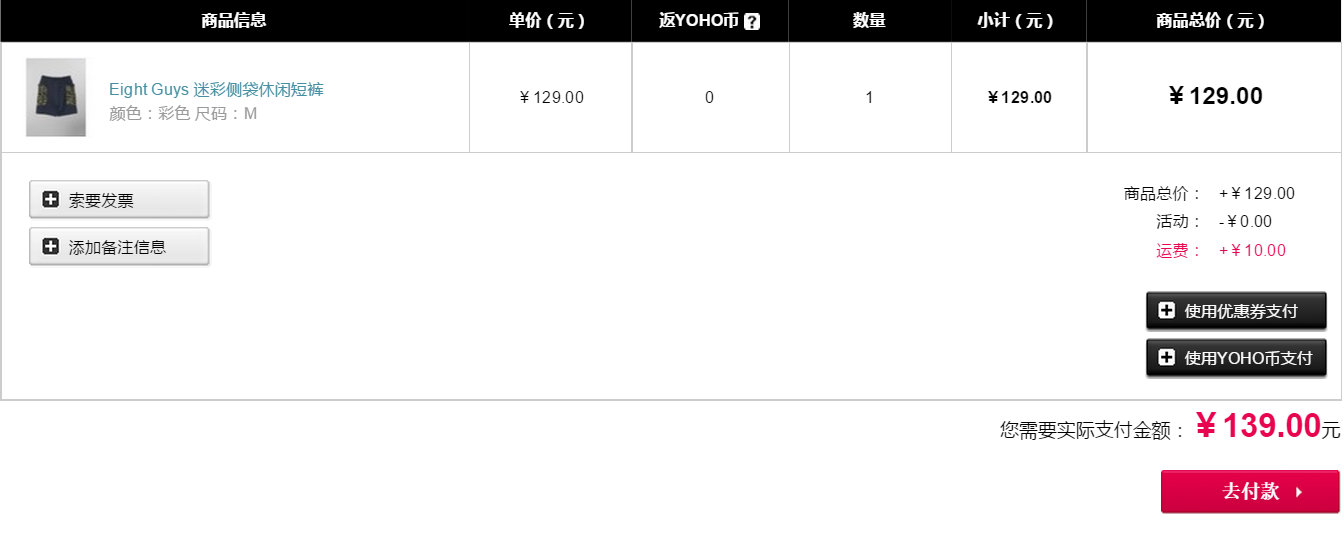Expand the 添加备注信息 notes section
Image resolution: width=1344 pixels, height=548 pixels.
click(x=119, y=246)
